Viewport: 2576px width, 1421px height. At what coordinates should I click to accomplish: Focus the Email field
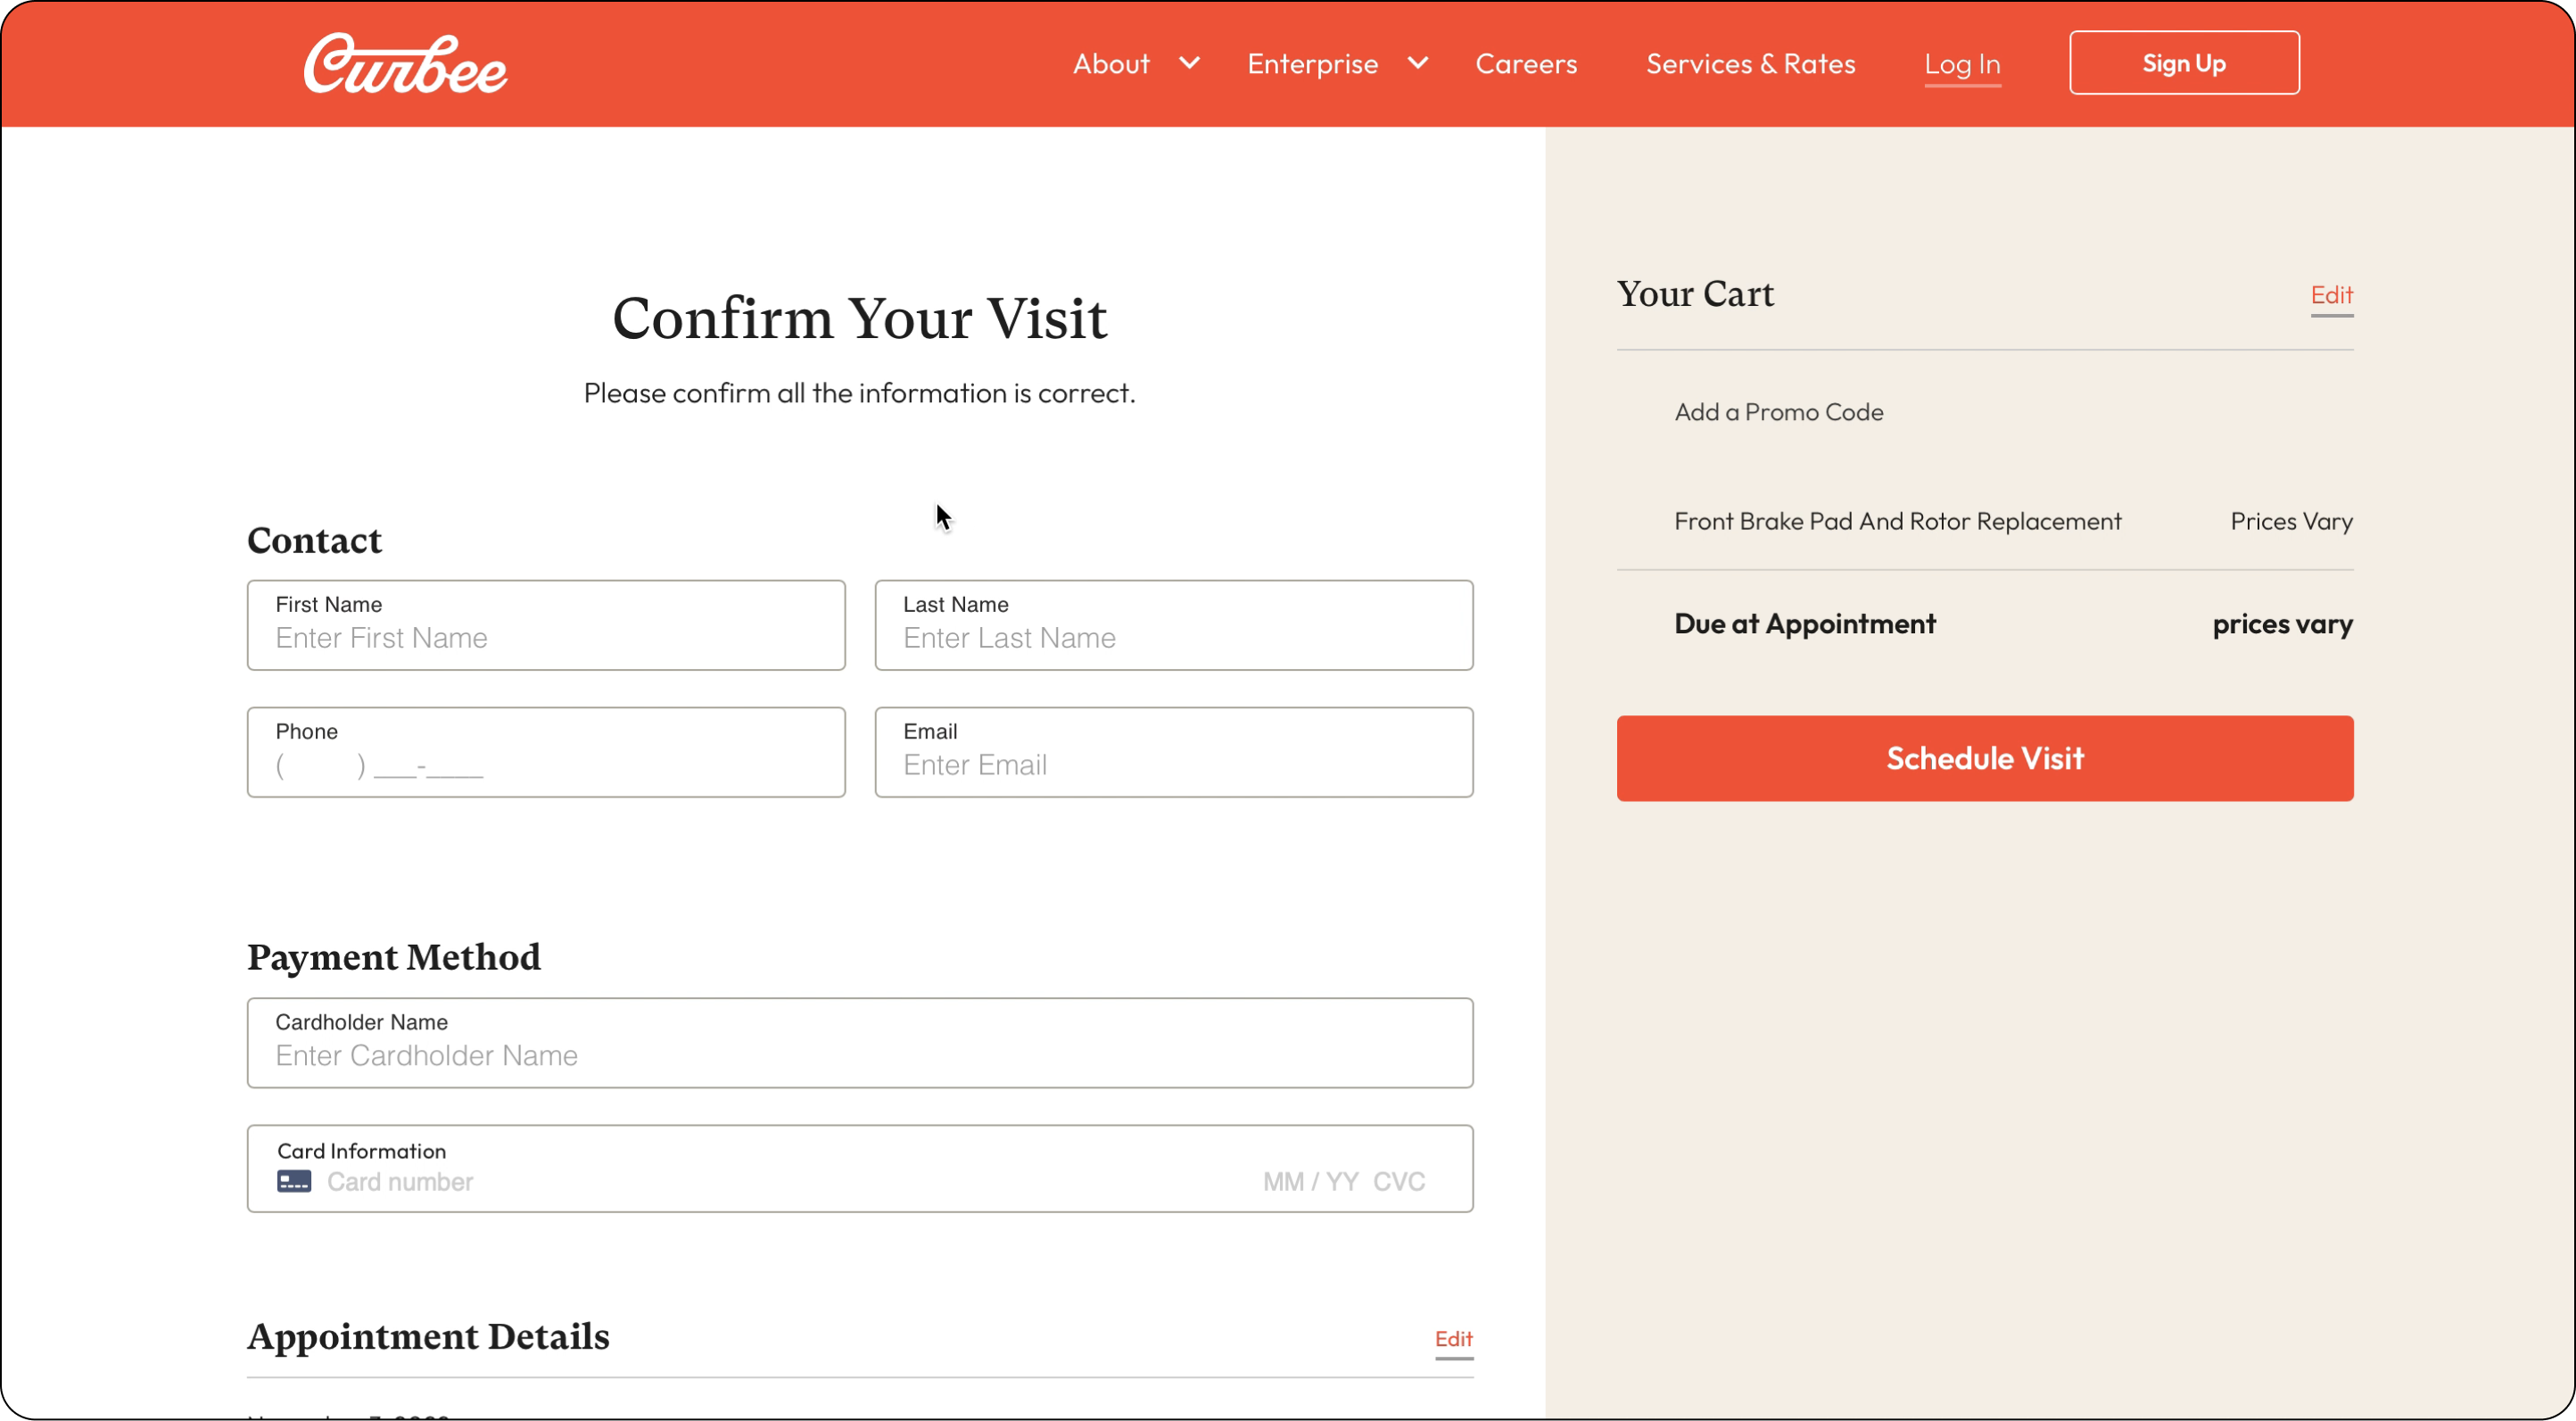click(1174, 752)
